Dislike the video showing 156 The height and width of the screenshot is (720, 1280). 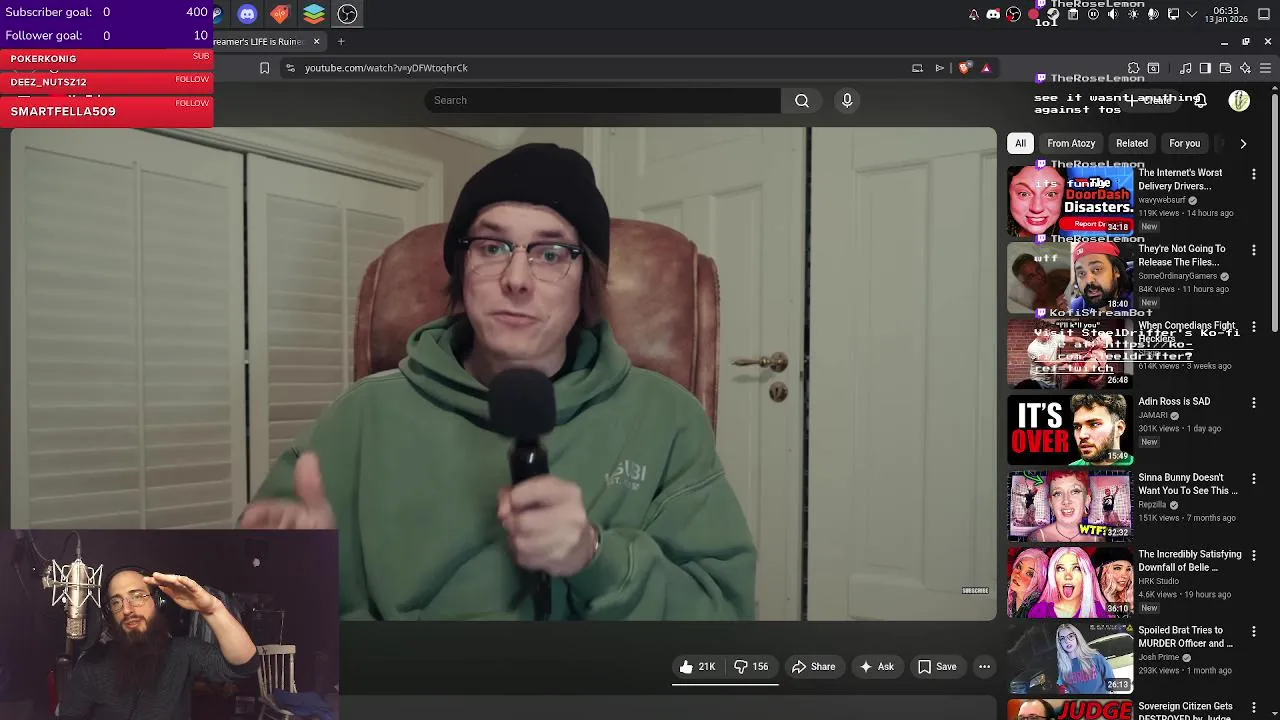[751, 667]
